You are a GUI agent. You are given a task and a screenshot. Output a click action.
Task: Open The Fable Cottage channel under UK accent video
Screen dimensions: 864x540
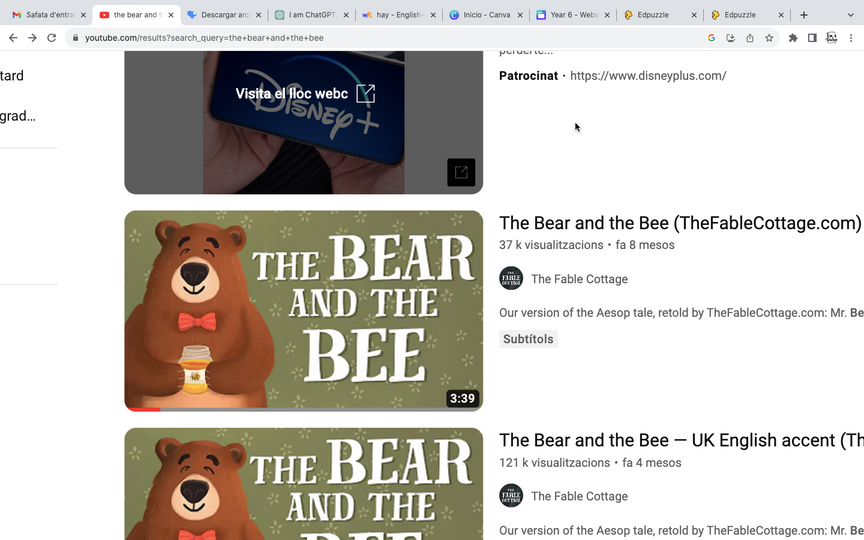pyautogui.click(x=579, y=496)
